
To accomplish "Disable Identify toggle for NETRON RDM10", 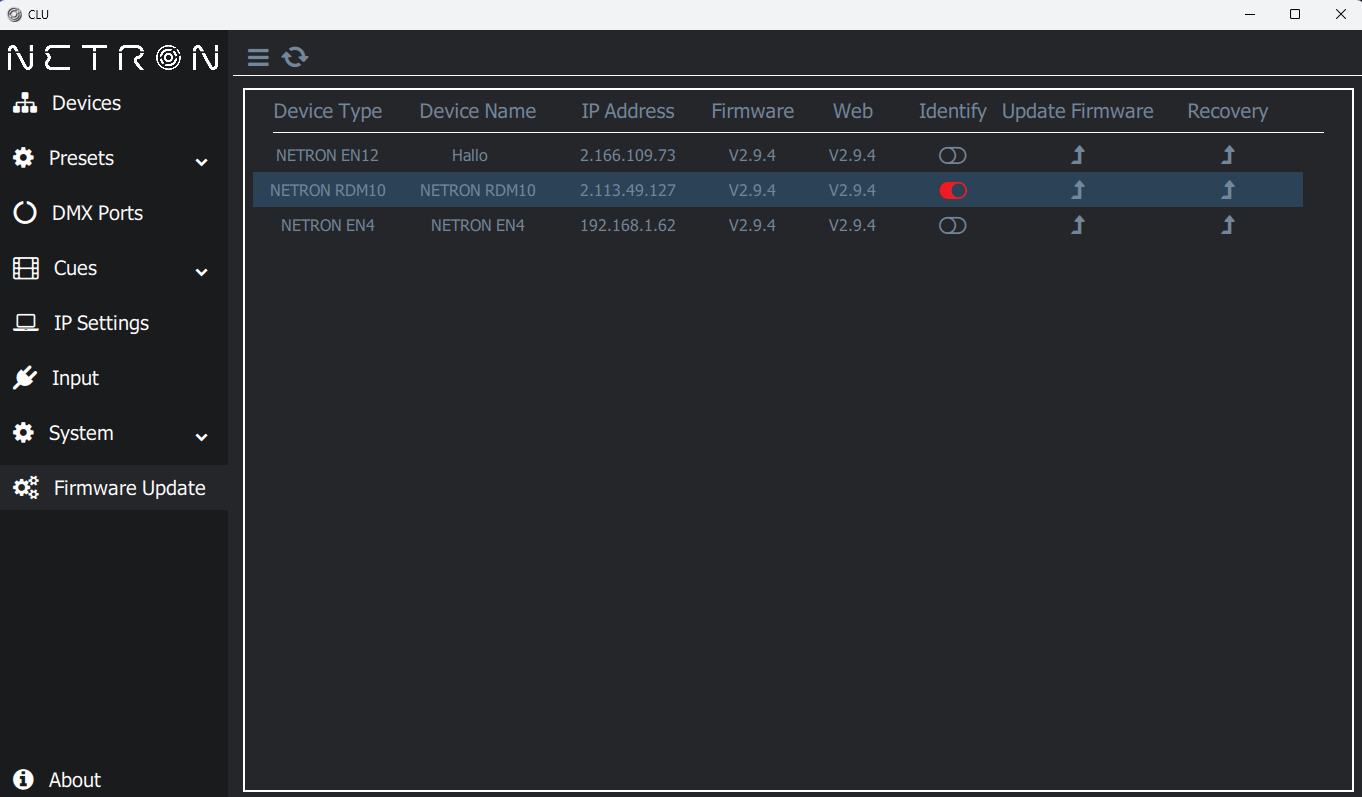I will click(x=952, y=191).
